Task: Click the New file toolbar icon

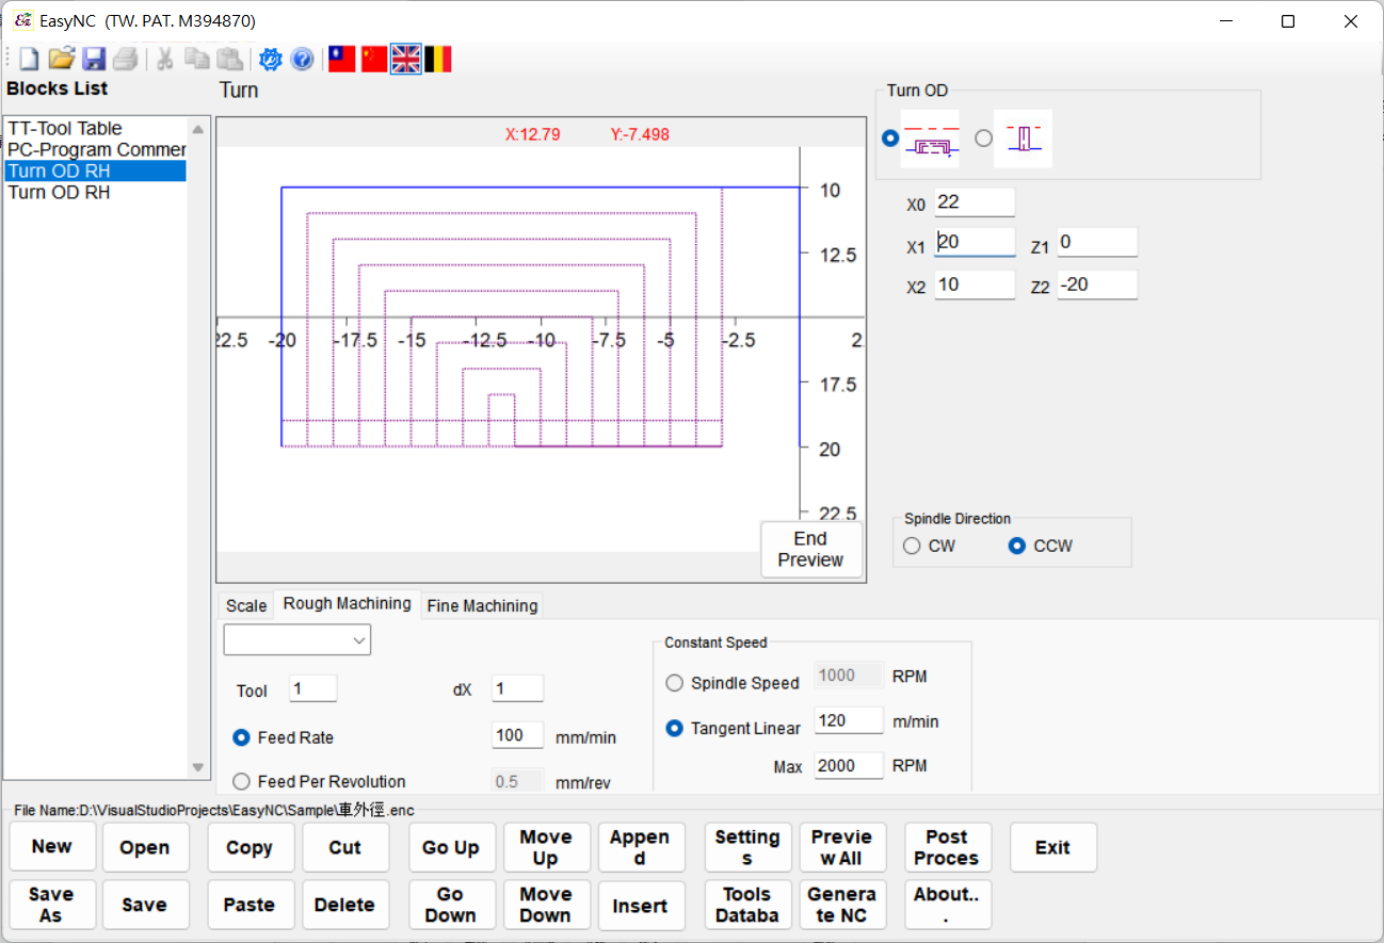Action: click(29, 59)
